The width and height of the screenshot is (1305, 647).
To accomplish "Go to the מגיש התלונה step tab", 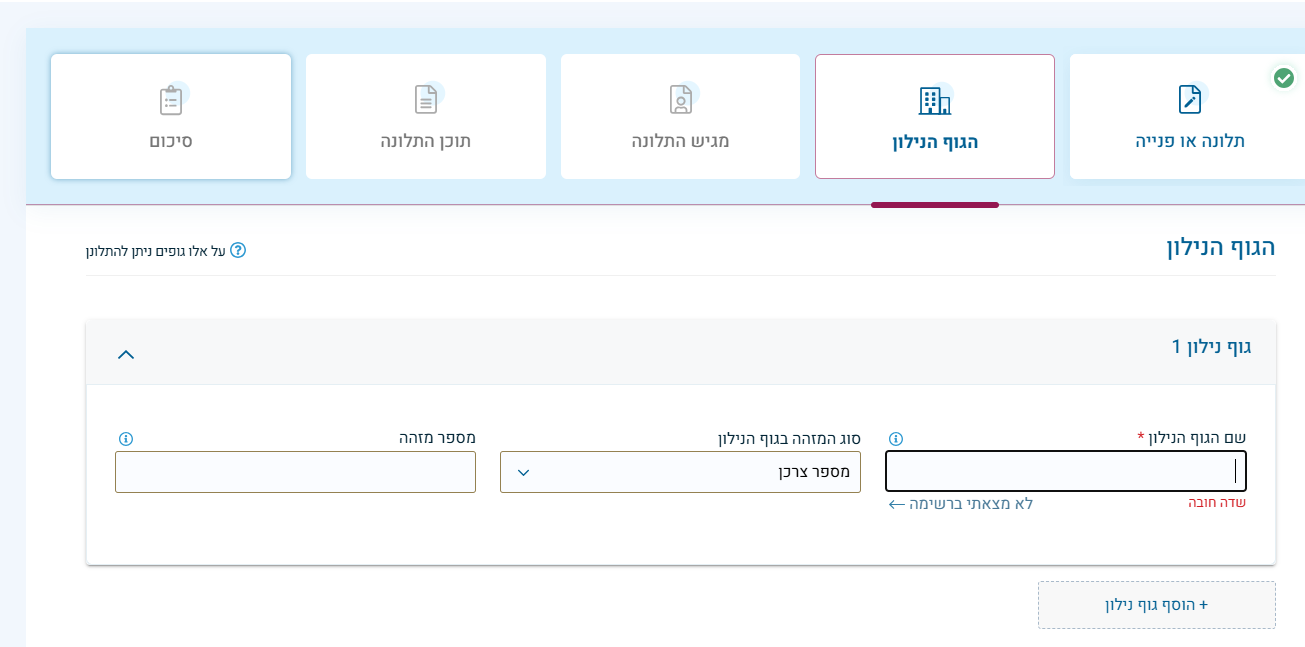I will 680,117.
